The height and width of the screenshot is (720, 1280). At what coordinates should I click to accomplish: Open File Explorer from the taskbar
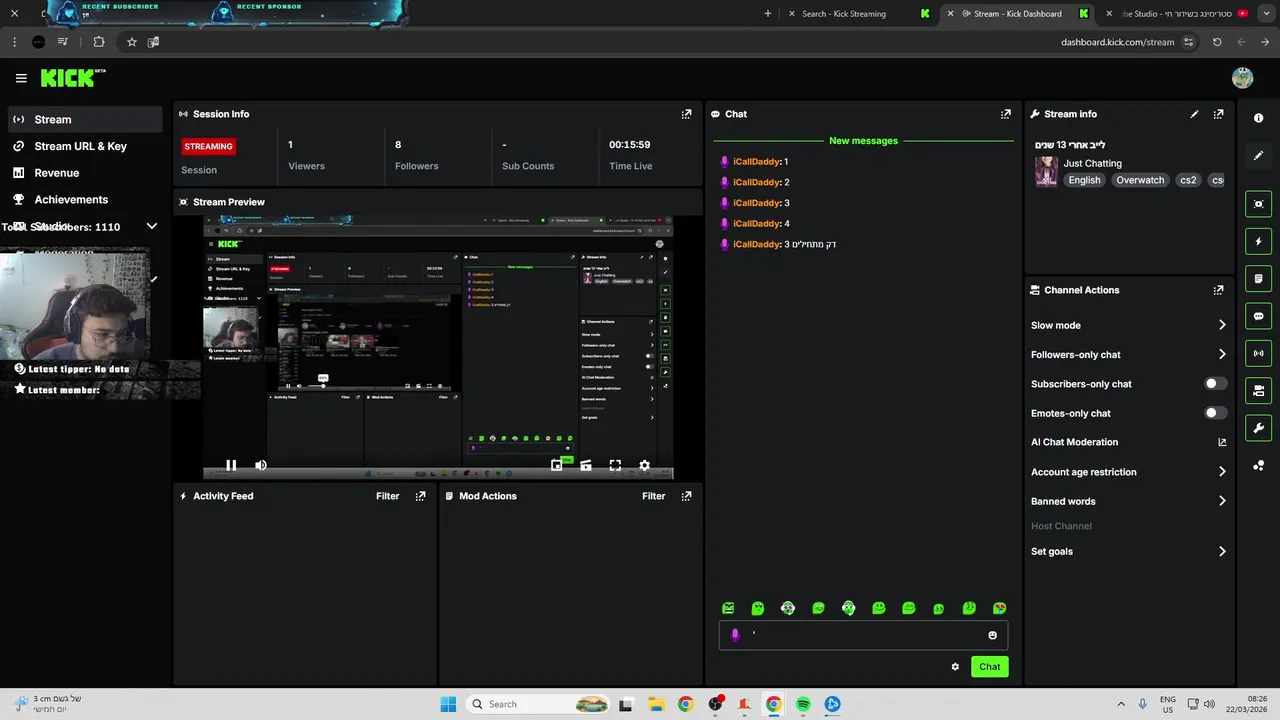click(x=656, y=704)
